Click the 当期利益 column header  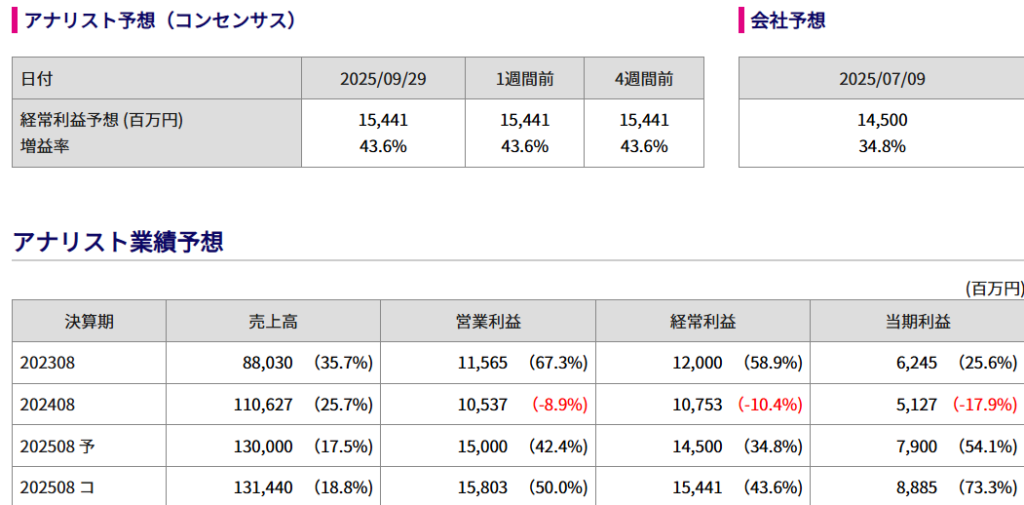click(917, 321)
